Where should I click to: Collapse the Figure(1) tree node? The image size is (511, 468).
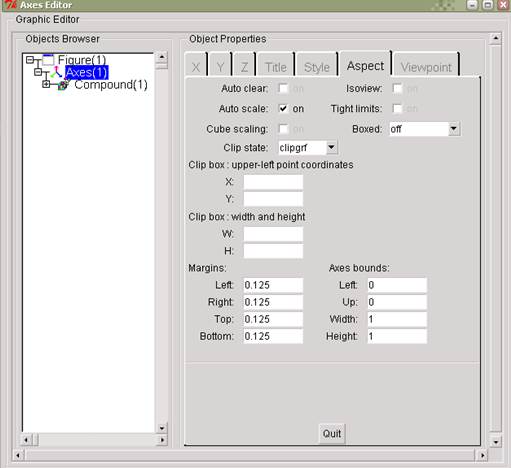click(x=30, y=60)
